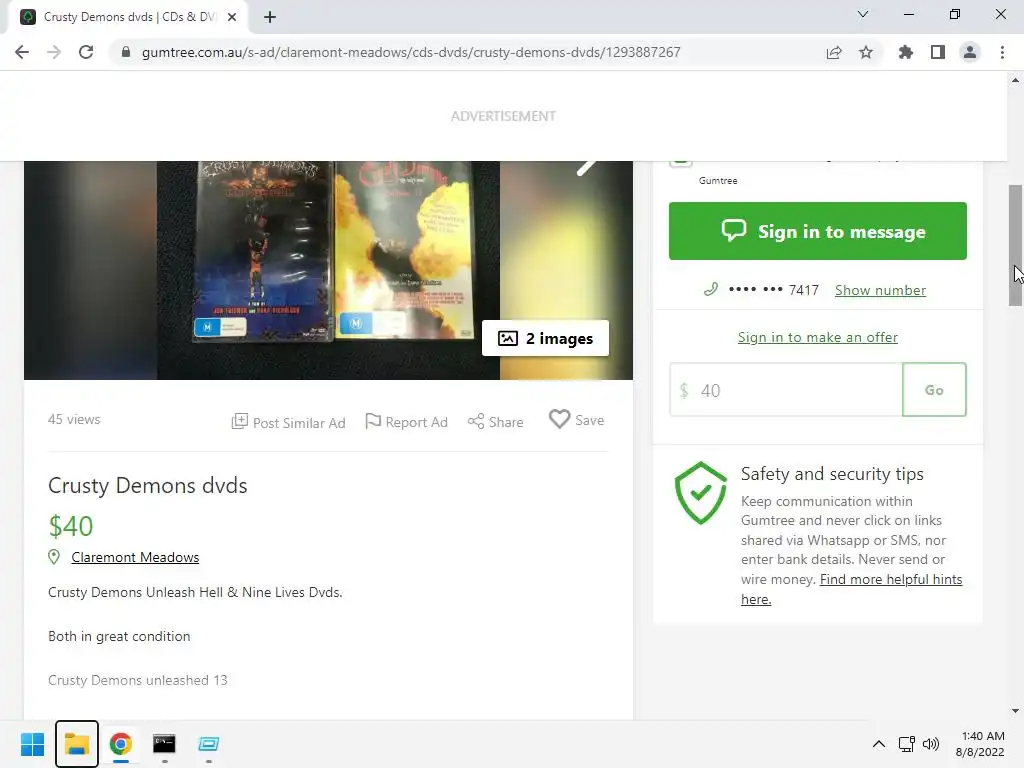Image resolution: width=1024 pixels, height=768 pixels.
Task: Close the Crusty Demons dvds tab
Action: (232, 17)
